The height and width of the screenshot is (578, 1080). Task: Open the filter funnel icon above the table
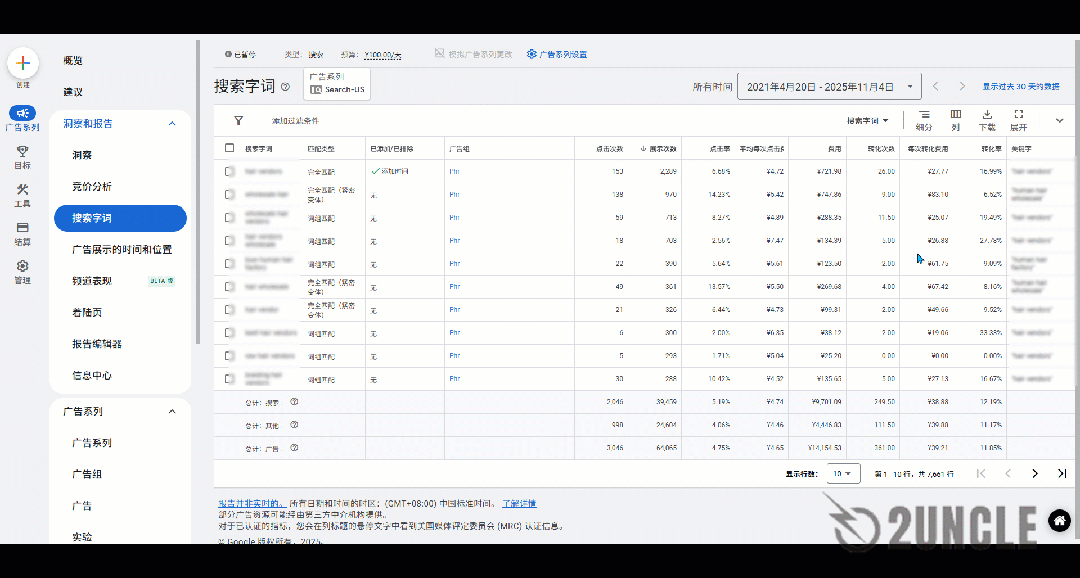(237, 120)
